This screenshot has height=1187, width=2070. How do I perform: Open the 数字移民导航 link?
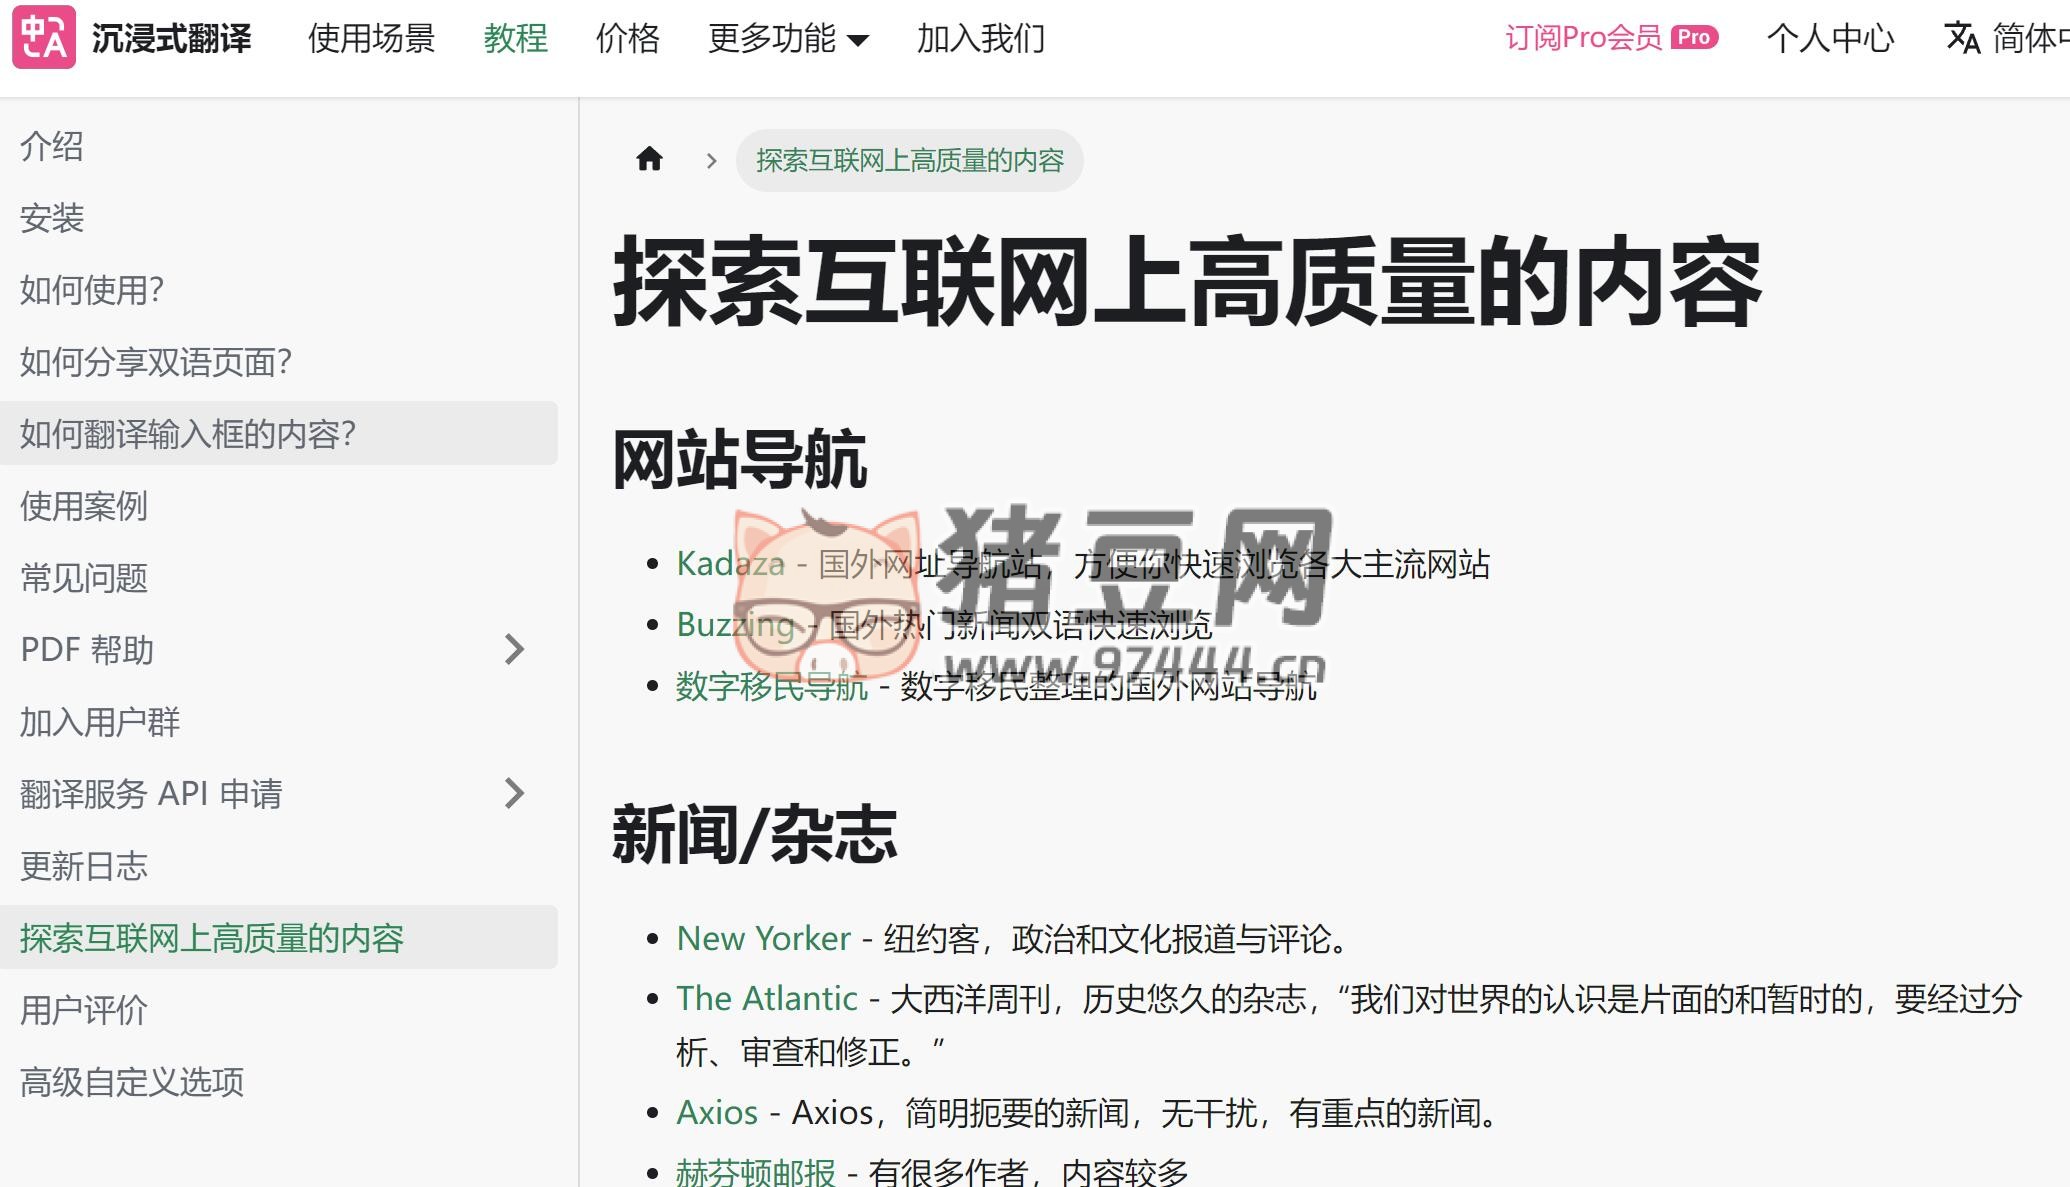click(772, 686)
